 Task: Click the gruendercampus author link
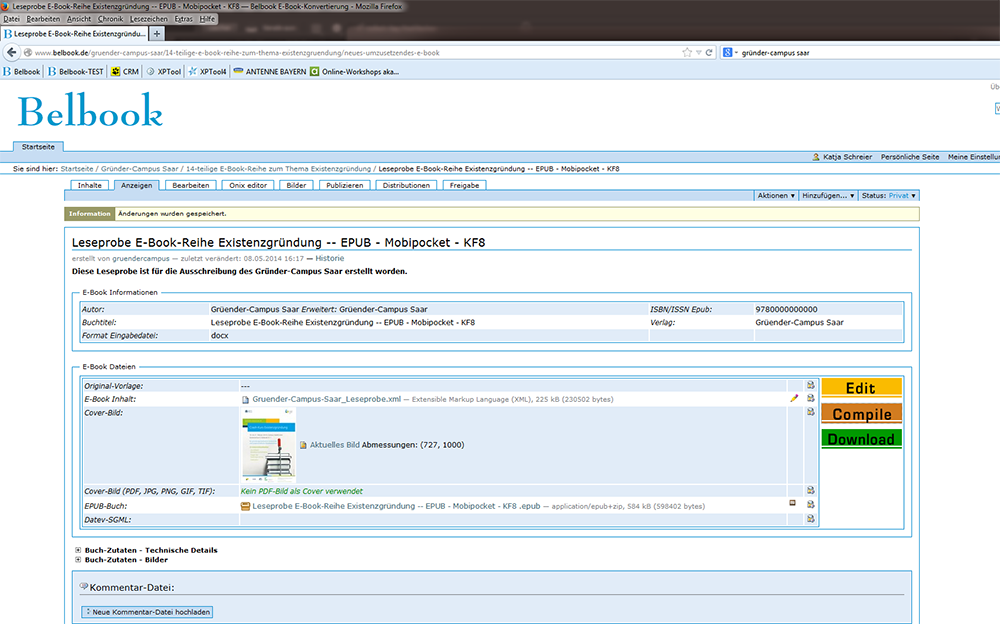[141, 258]
